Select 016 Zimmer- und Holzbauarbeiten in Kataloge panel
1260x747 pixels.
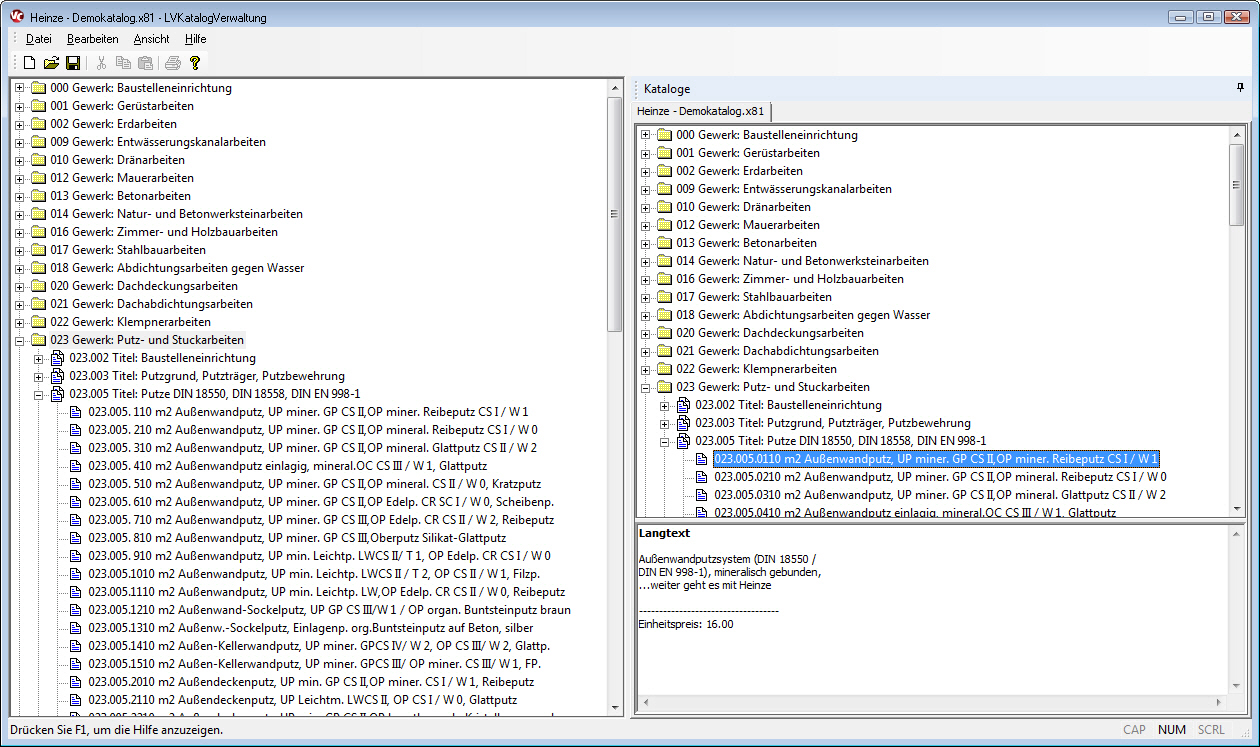[x=790, y=279]
